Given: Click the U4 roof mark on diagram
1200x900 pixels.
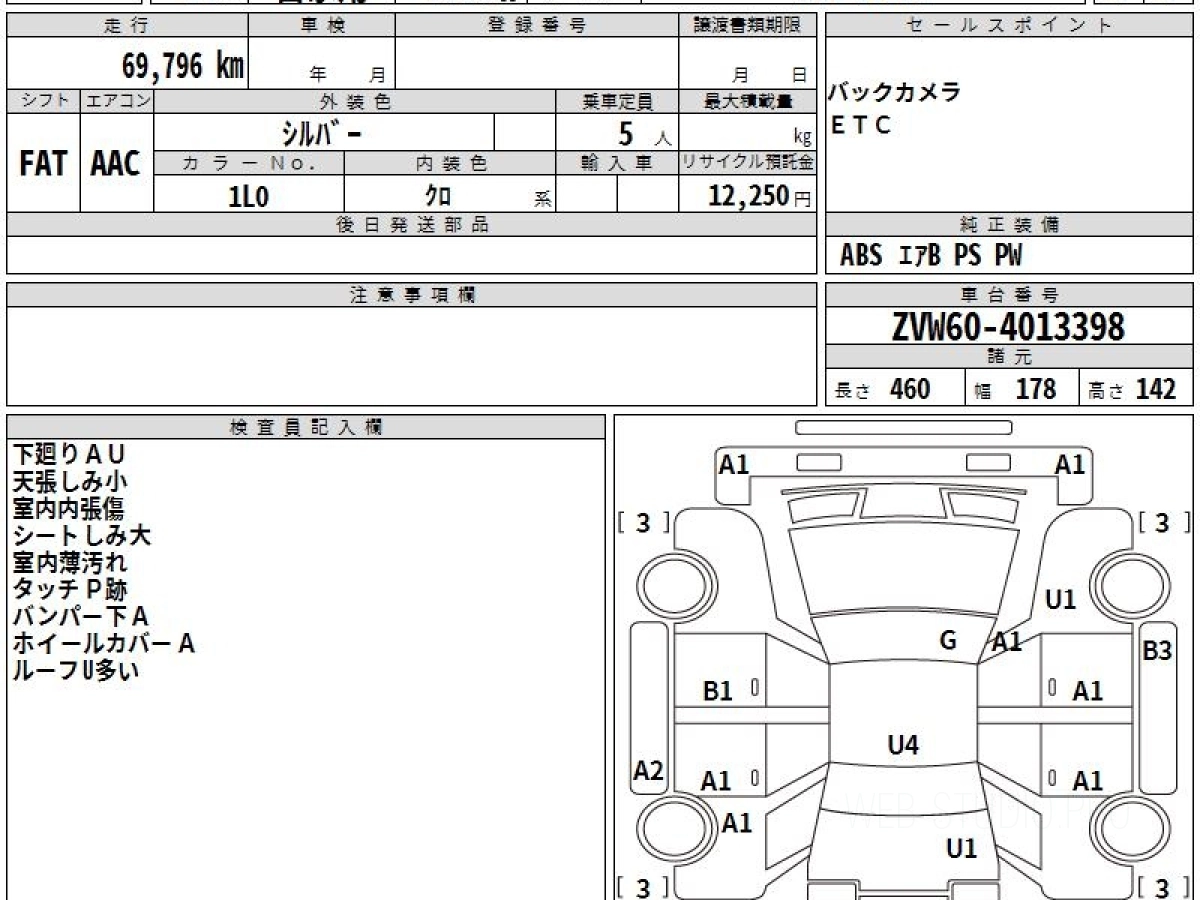Looking at the screenshot, I should point(903,744).
